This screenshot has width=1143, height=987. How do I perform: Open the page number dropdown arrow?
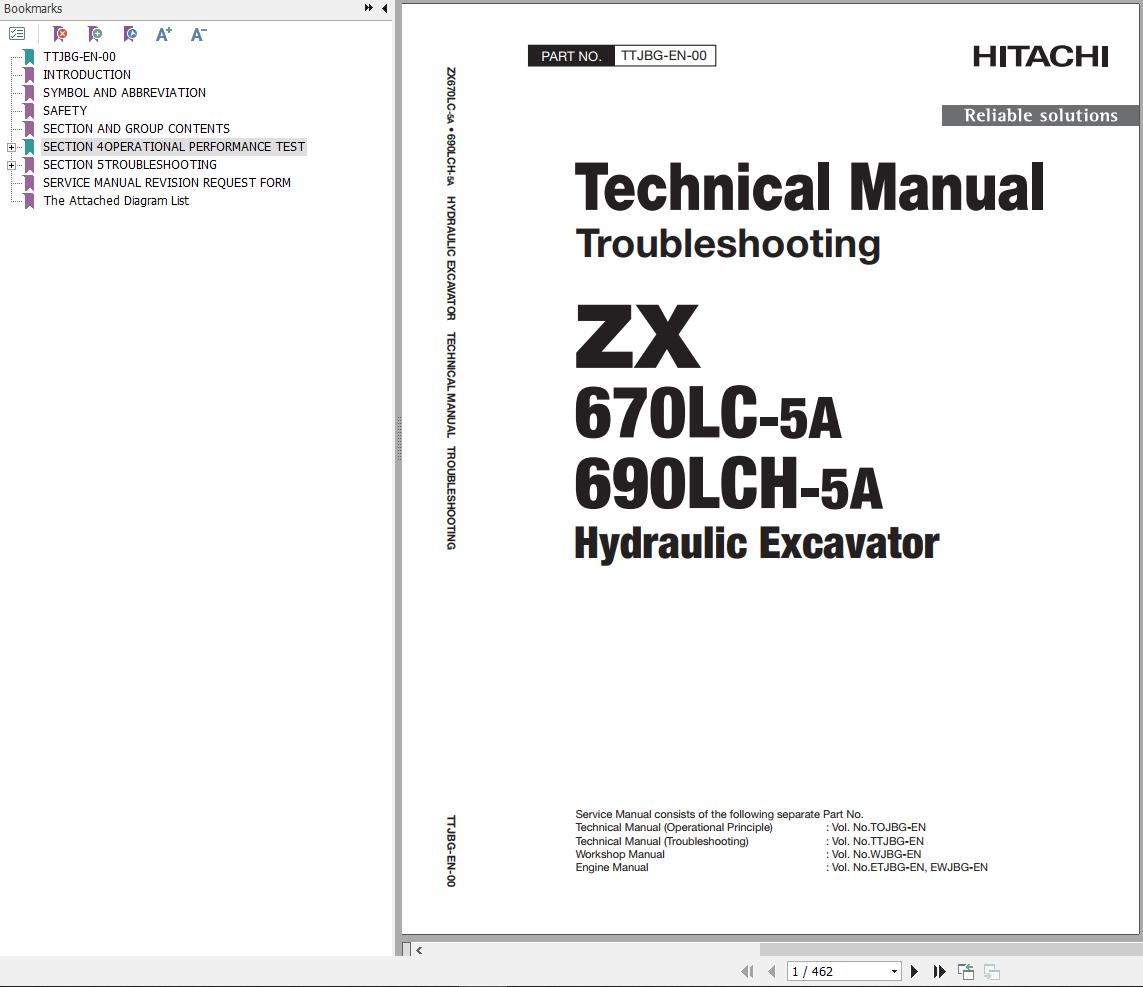coord(894,972)
